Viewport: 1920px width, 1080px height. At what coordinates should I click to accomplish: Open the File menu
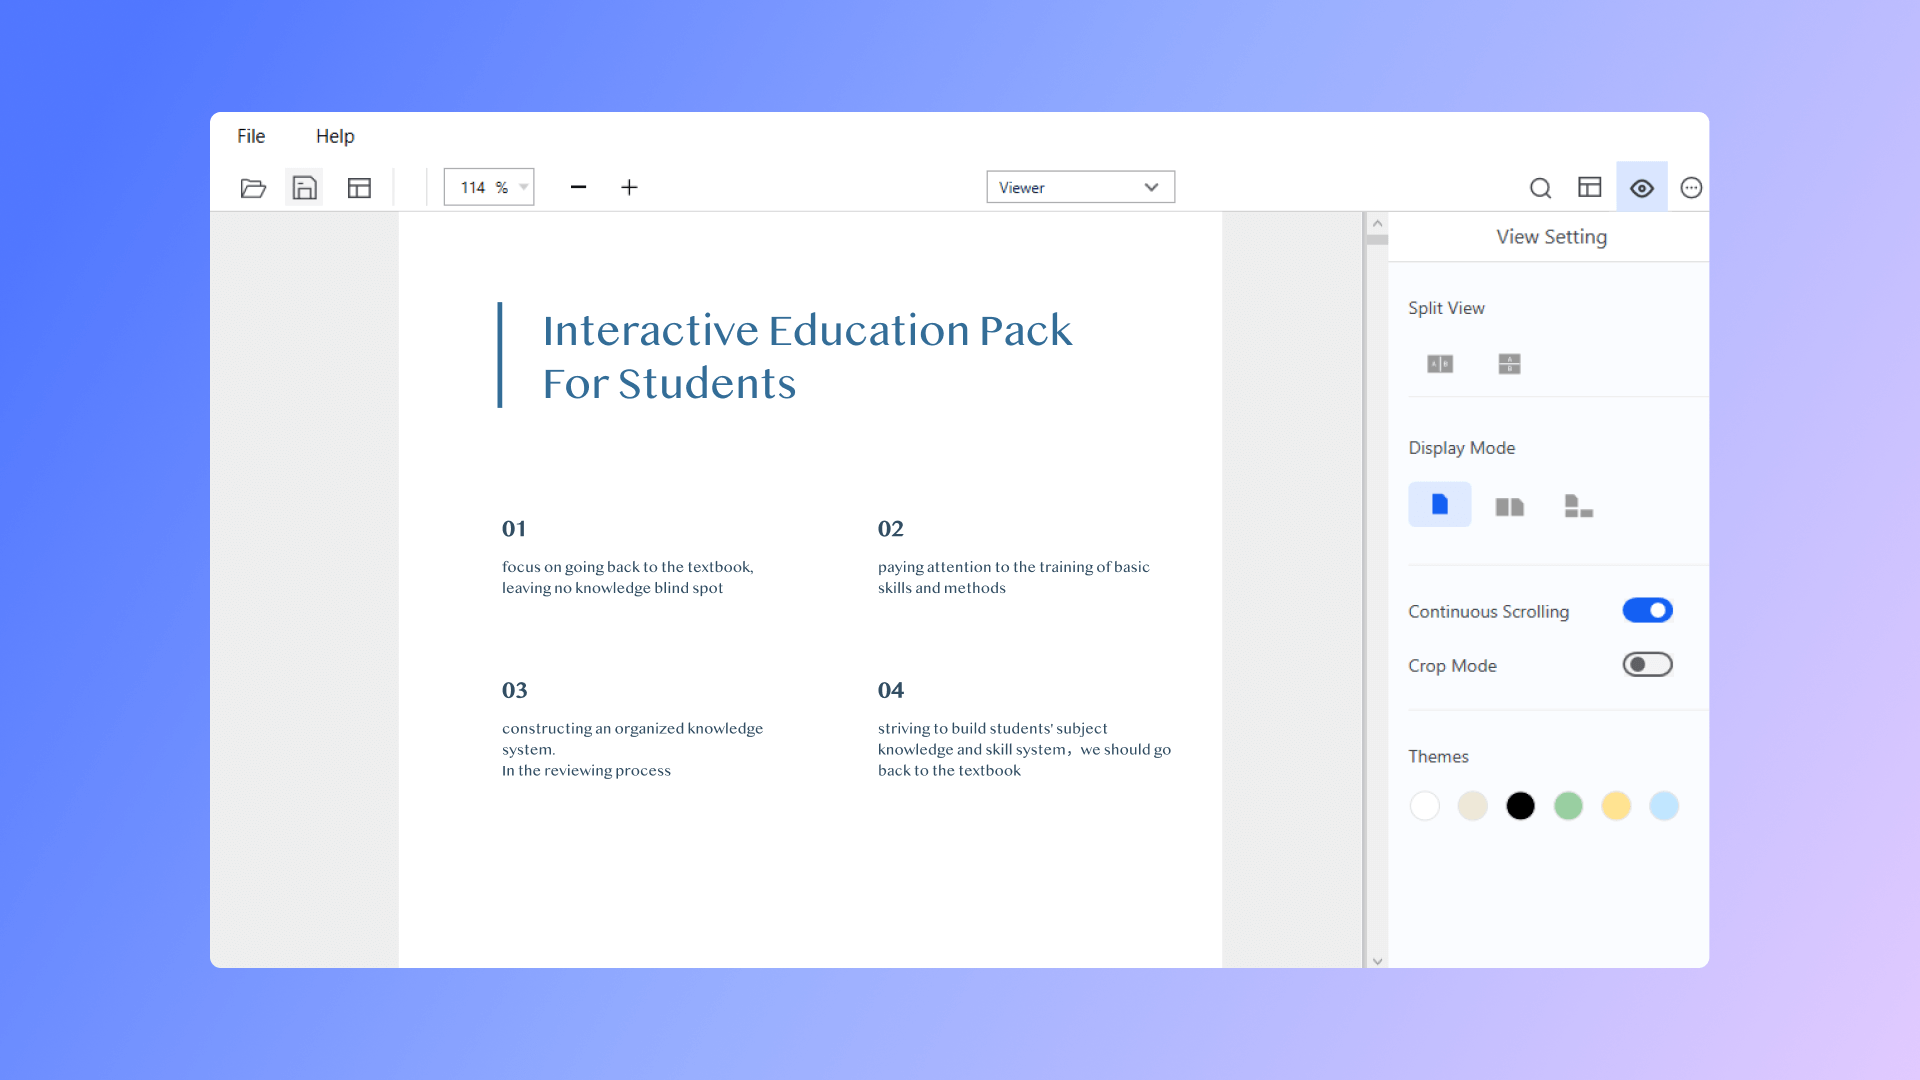point(250,136)
